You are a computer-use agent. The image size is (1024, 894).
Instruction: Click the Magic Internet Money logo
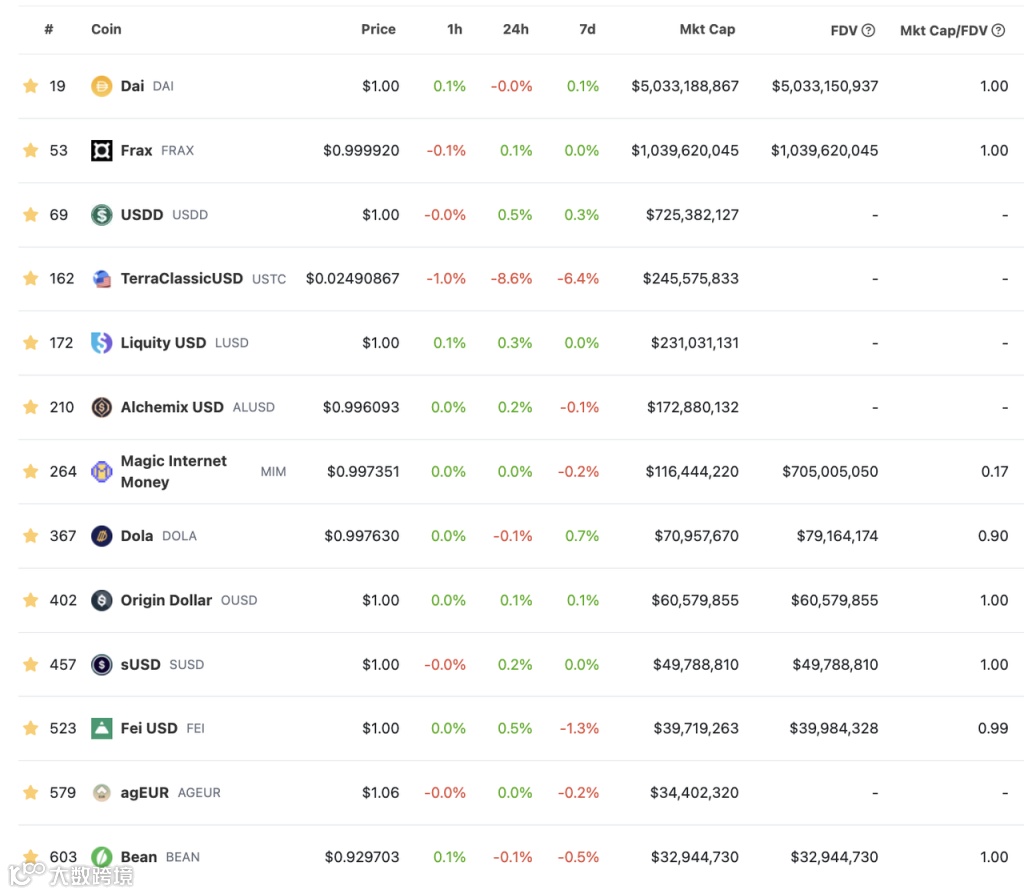coord(101,471)
